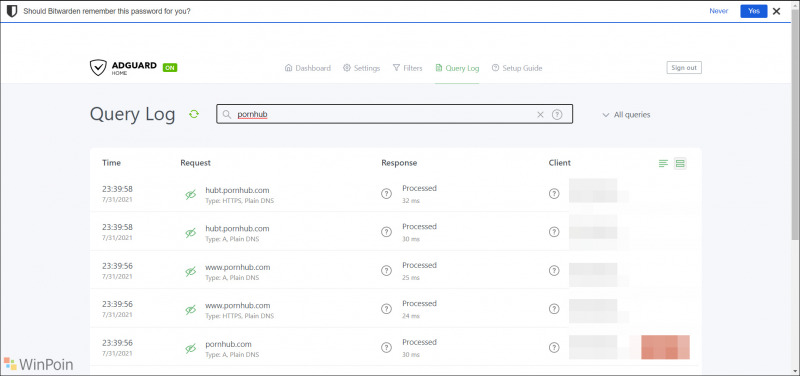Click the AdGuard Home shield logo
800x376 pixels.
pos(98,67)
